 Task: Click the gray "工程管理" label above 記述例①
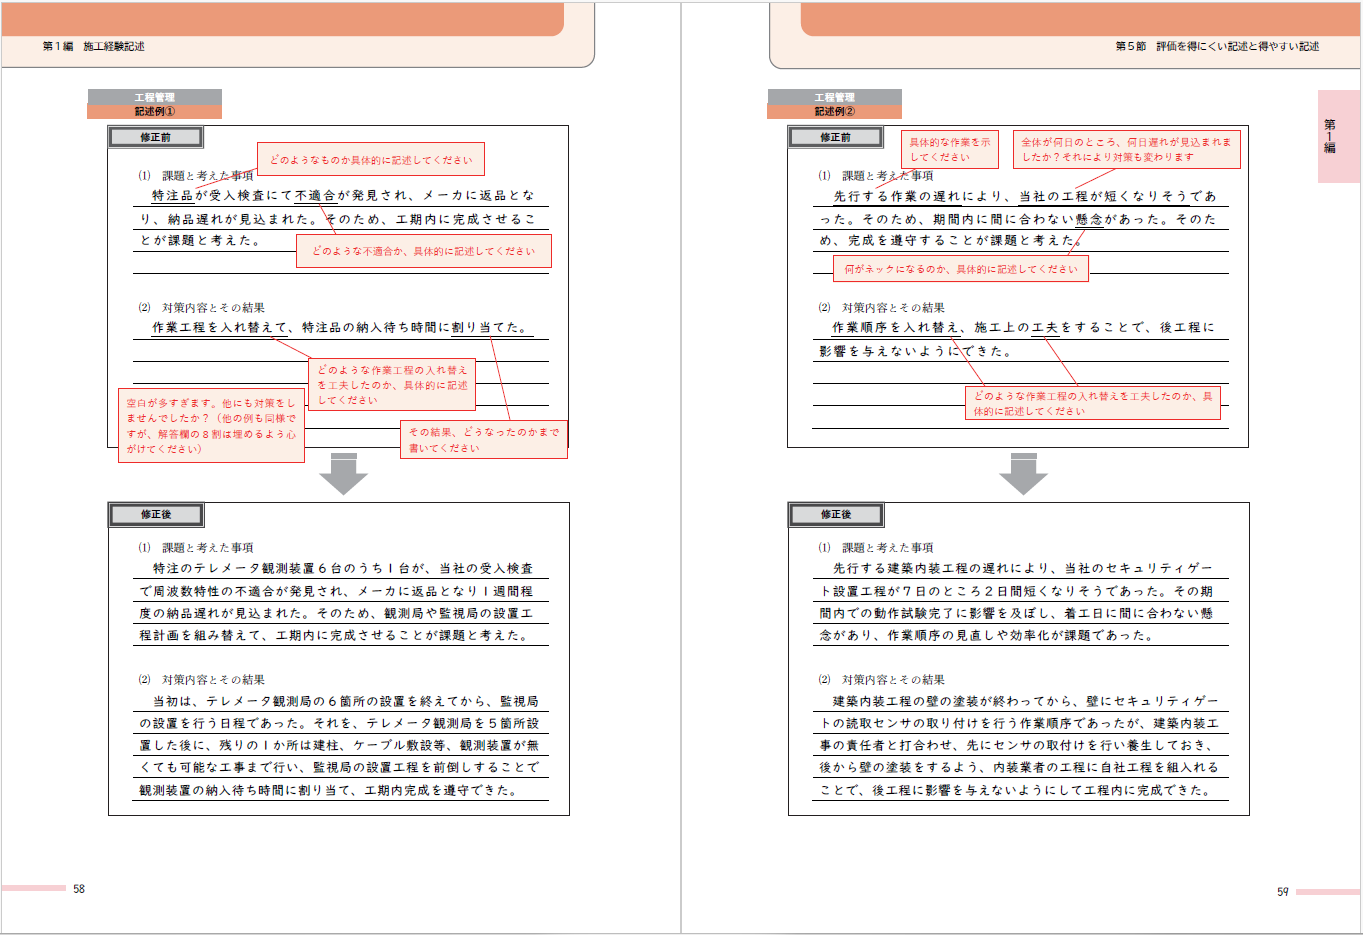click(x=155, y=97)
